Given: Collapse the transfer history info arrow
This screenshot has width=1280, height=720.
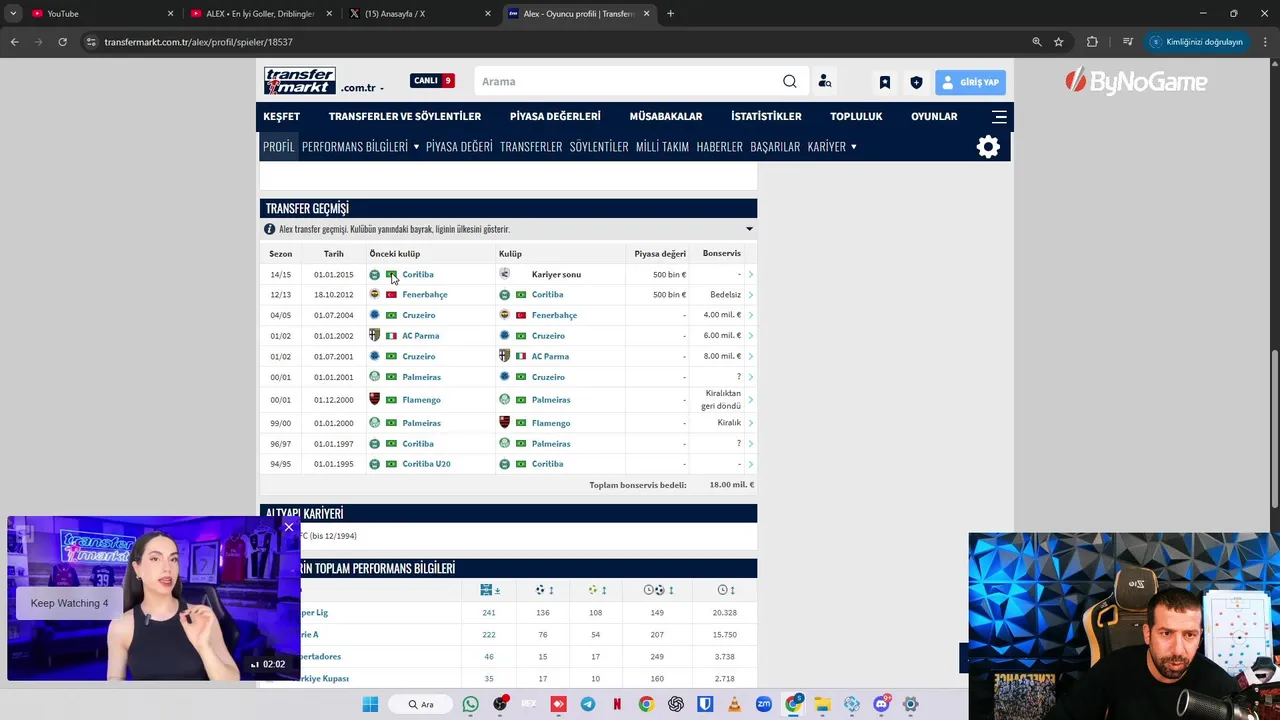Looking at the screenshot, I should [749, 229].
